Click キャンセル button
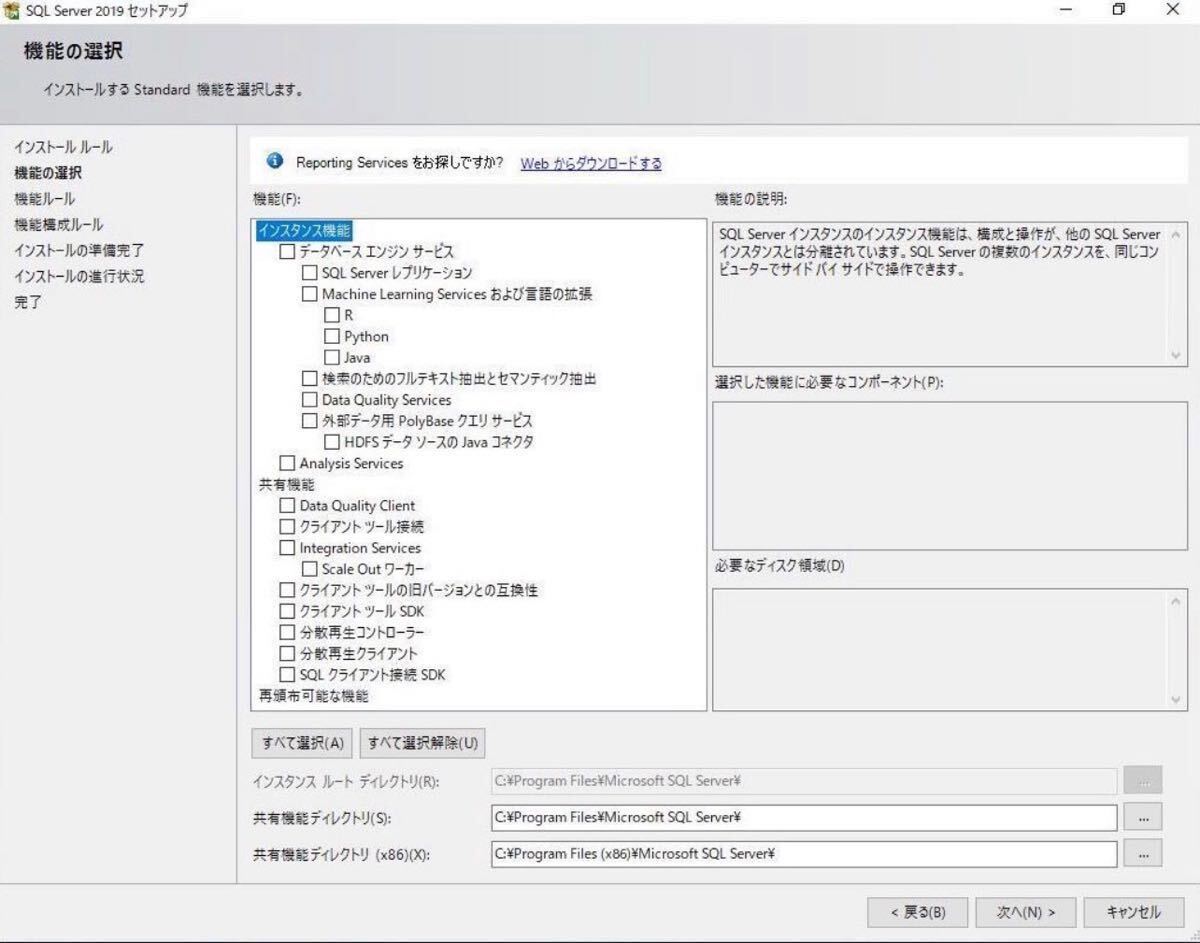The image size is (1200, 943). pyautogui.click(x=1135, y=912)
